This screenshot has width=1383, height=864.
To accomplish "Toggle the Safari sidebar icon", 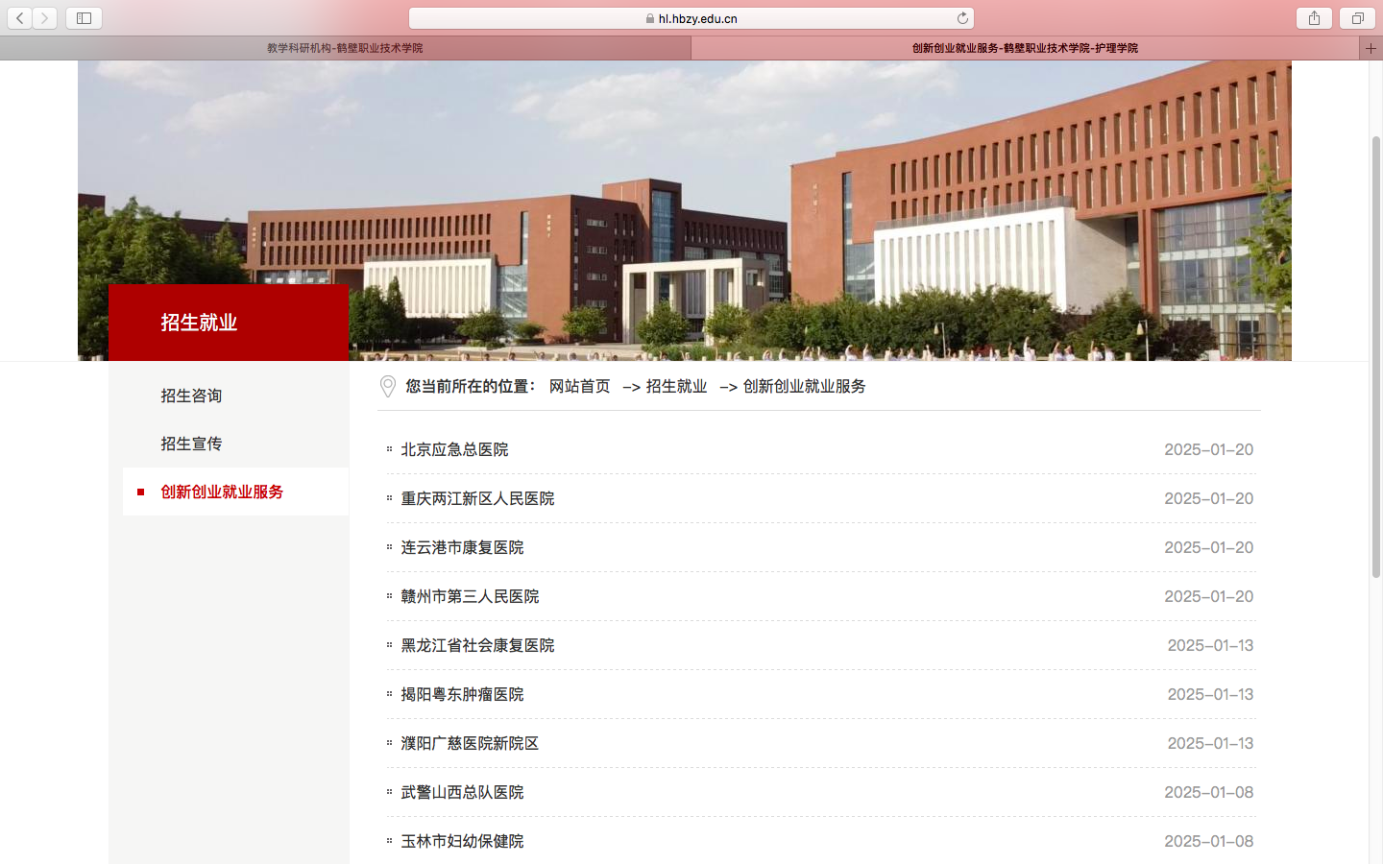I will [84, 18].
